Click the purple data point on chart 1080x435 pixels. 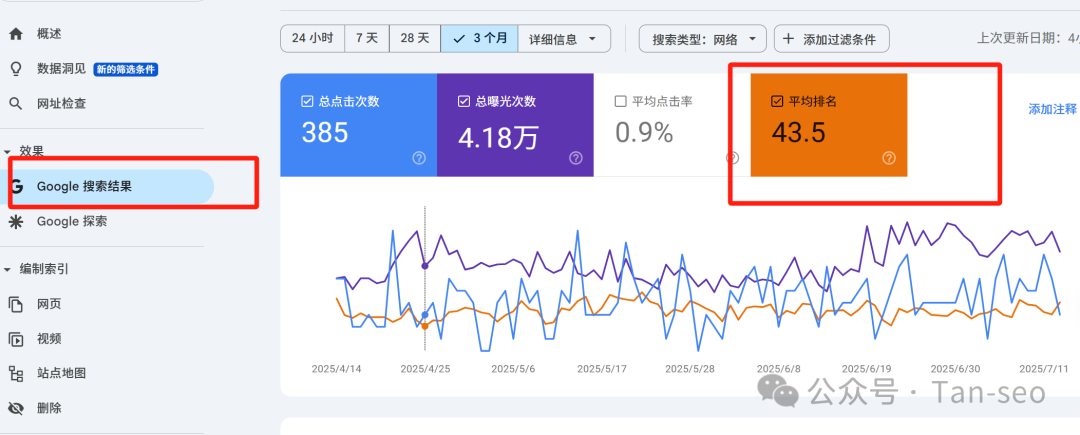point(425,265)
